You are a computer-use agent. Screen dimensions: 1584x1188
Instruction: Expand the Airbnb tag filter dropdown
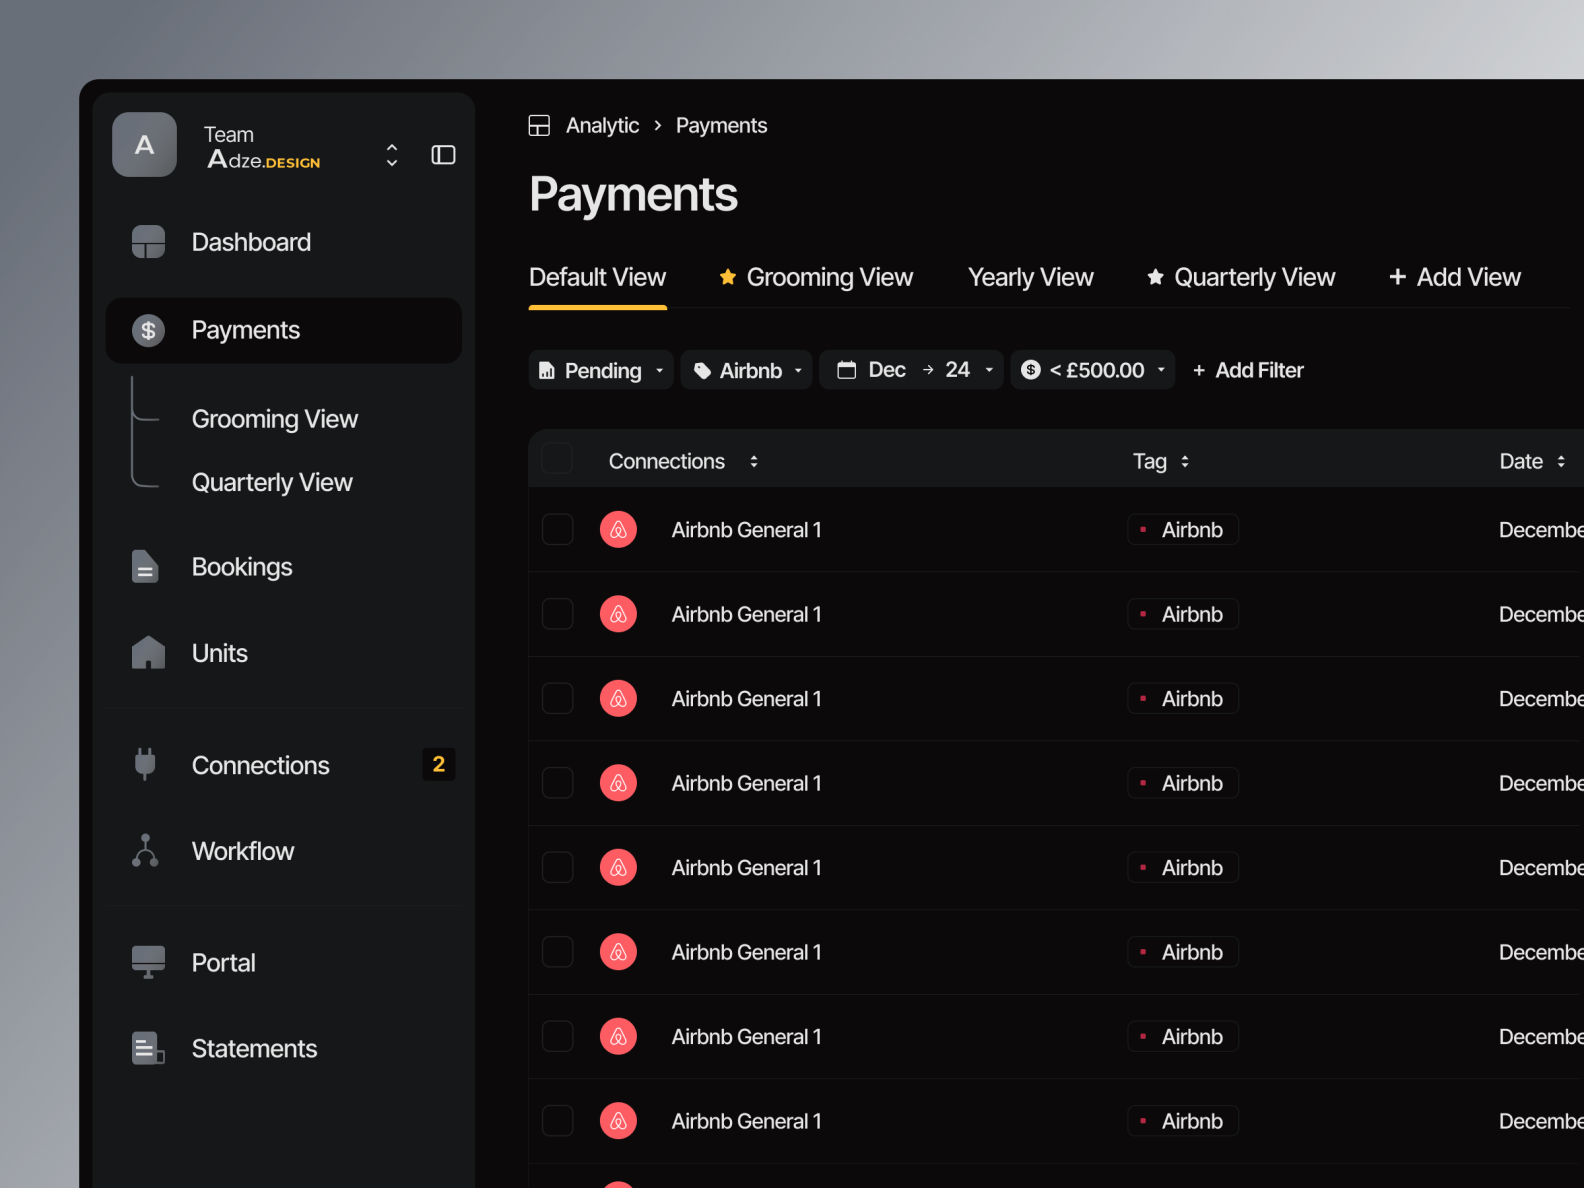point(747,370)
